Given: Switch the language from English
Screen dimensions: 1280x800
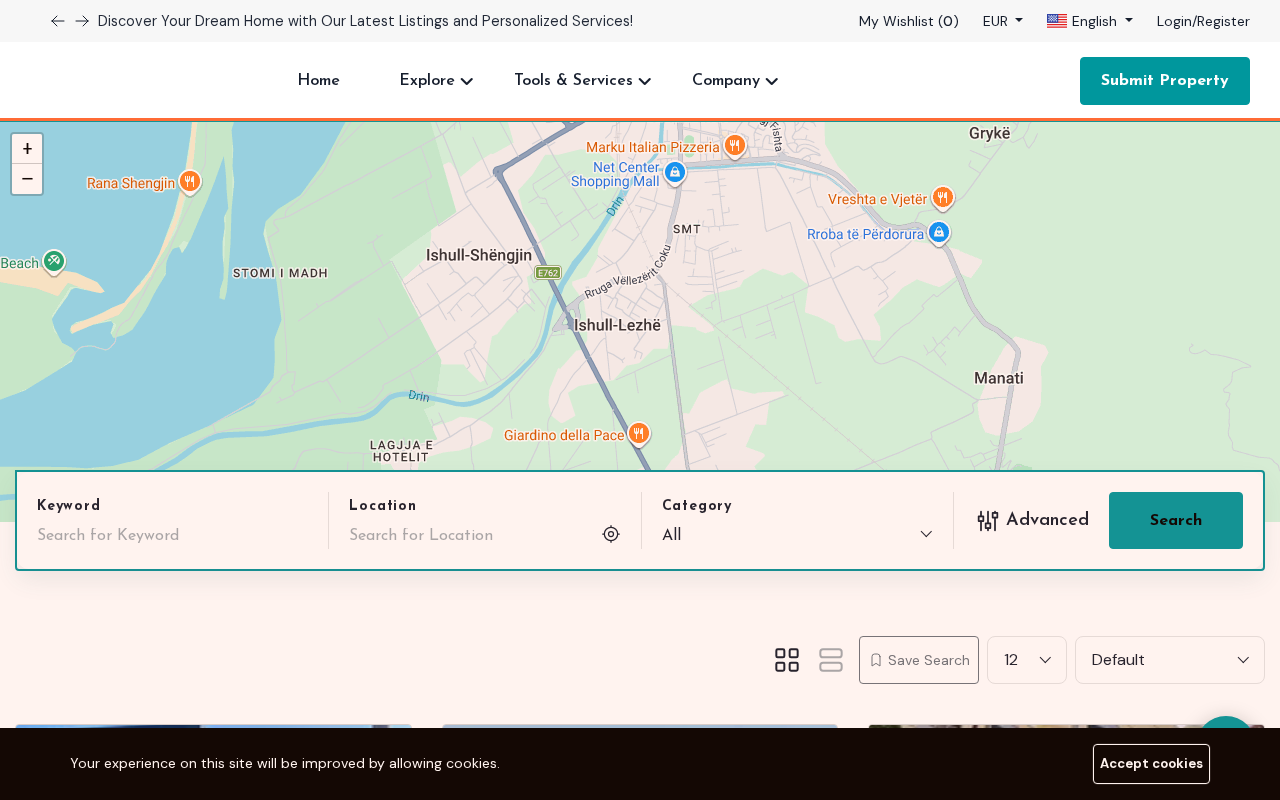Looking at the screenshot, I should tap(1089, 20).
